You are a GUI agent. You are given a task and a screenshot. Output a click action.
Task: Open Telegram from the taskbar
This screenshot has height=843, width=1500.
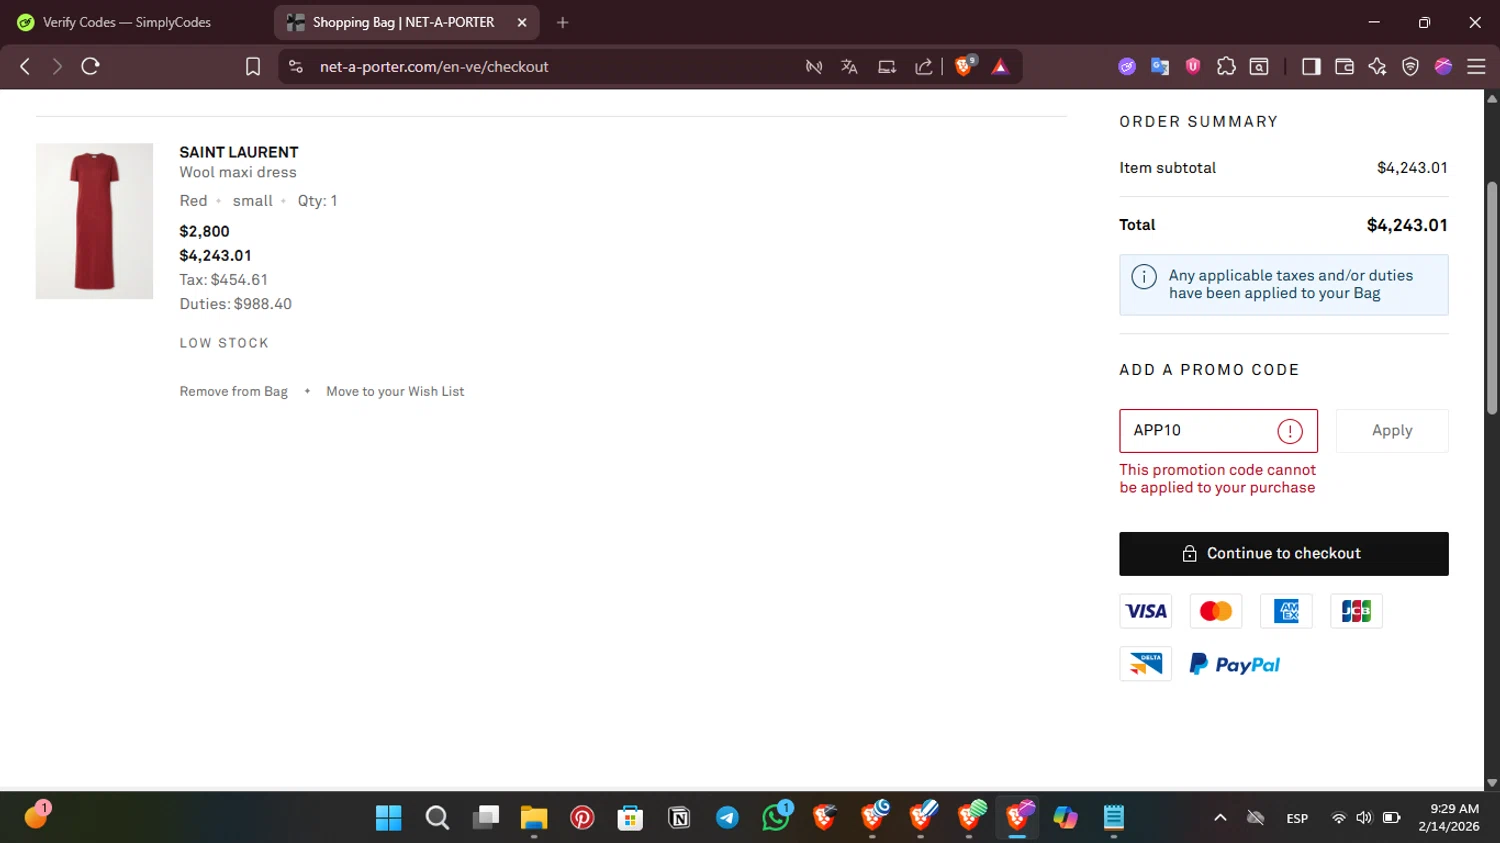(x=727, y=818)
